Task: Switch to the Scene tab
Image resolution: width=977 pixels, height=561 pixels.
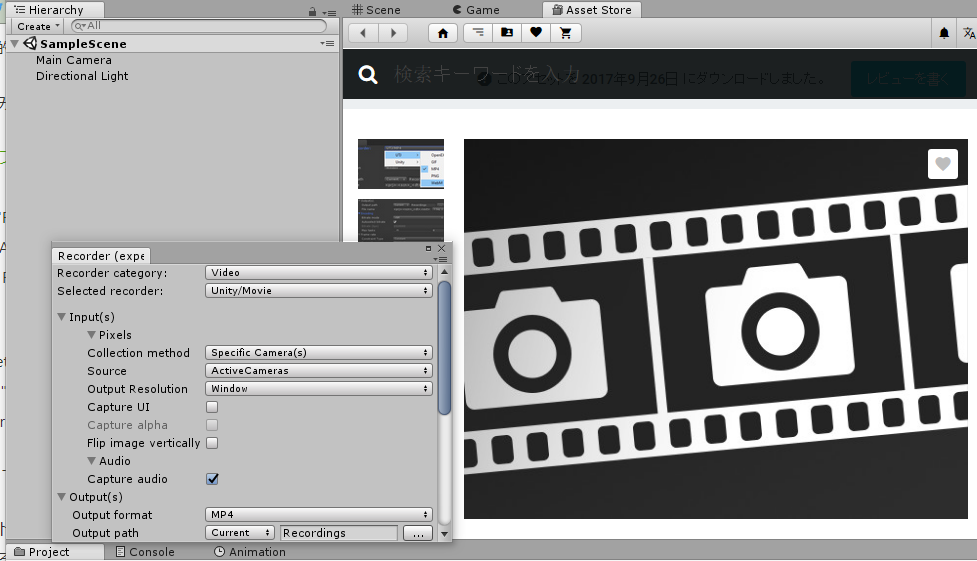Action: (376, 10)
